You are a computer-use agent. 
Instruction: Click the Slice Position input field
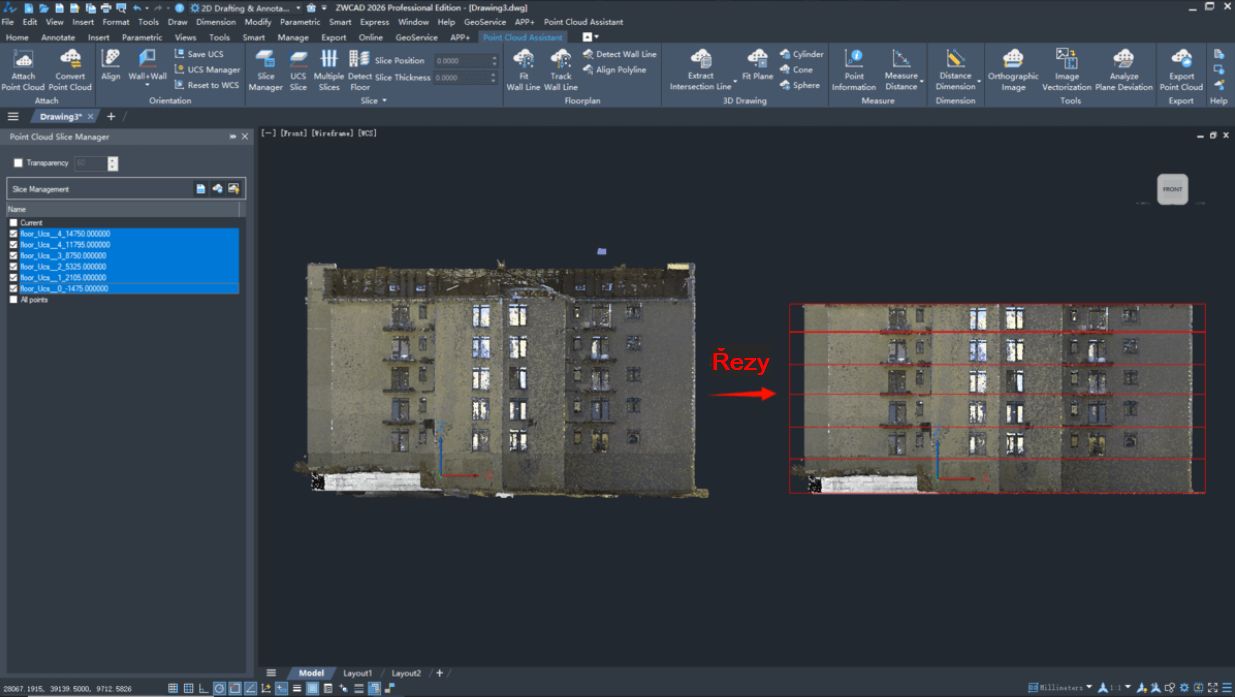461,61
